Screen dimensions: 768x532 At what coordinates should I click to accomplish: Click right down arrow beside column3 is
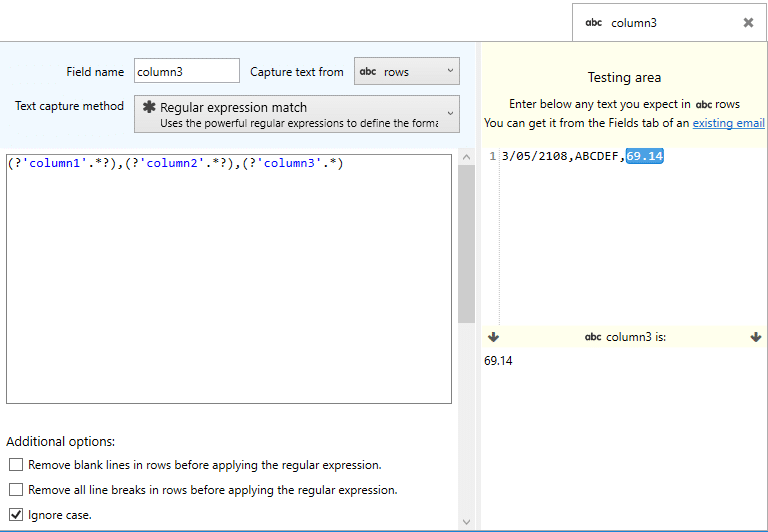(x=756, y=337)
